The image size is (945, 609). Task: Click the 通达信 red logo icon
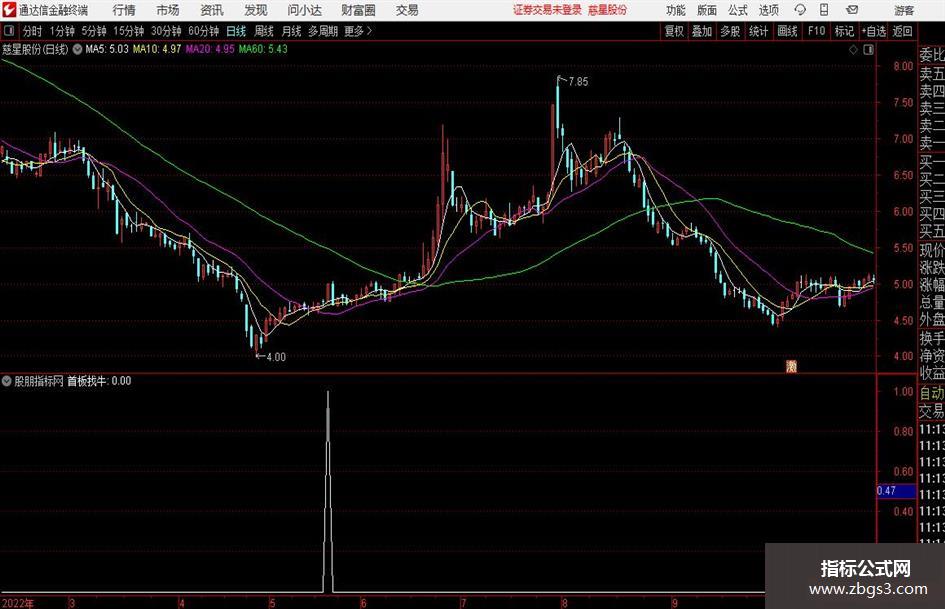point(9,10)
